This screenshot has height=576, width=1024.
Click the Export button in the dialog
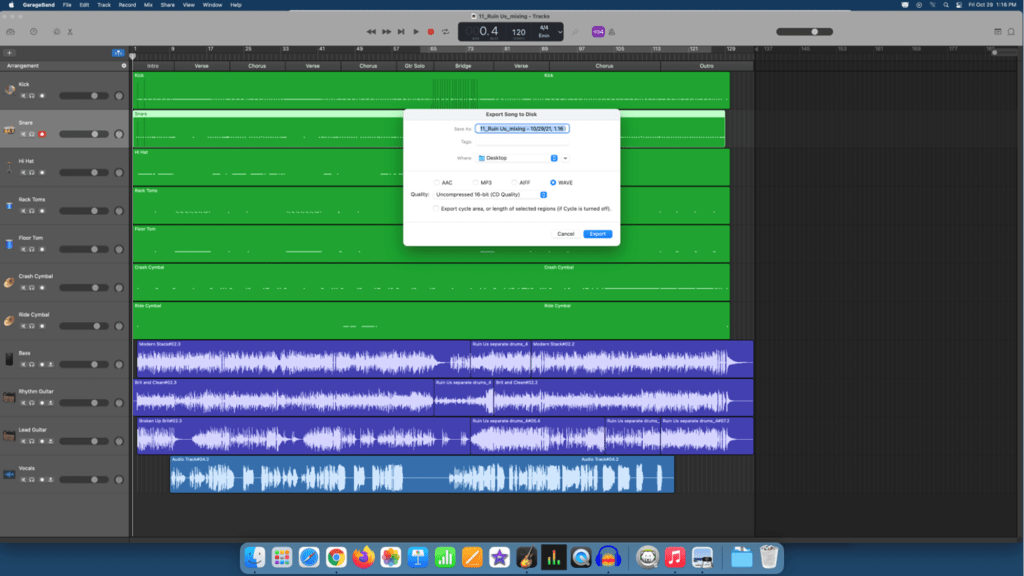tap(599, 233)
